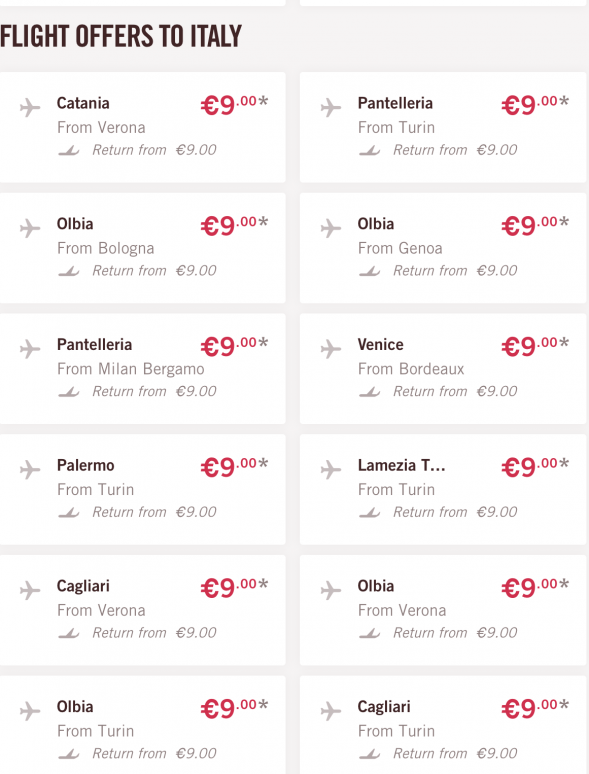Click the €9.00 price for Olbia from Genoa

point(535,225)
